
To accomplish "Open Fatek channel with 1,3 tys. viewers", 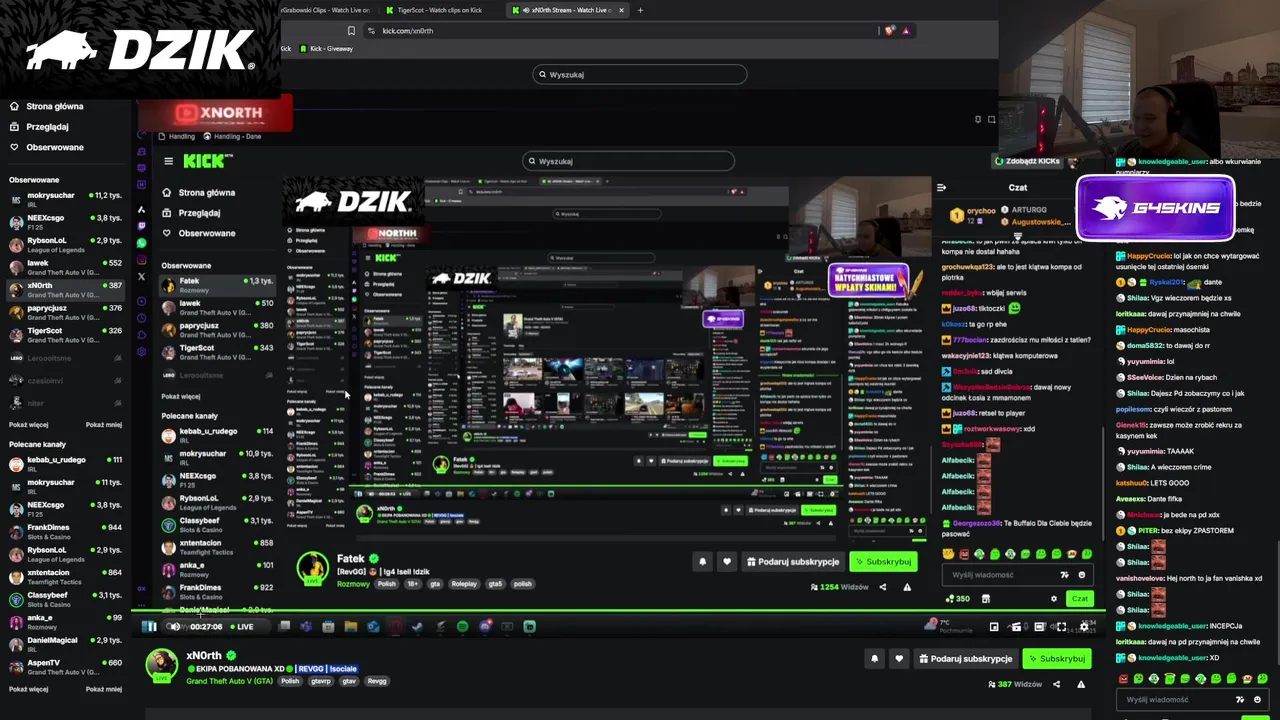I will 217,283.
